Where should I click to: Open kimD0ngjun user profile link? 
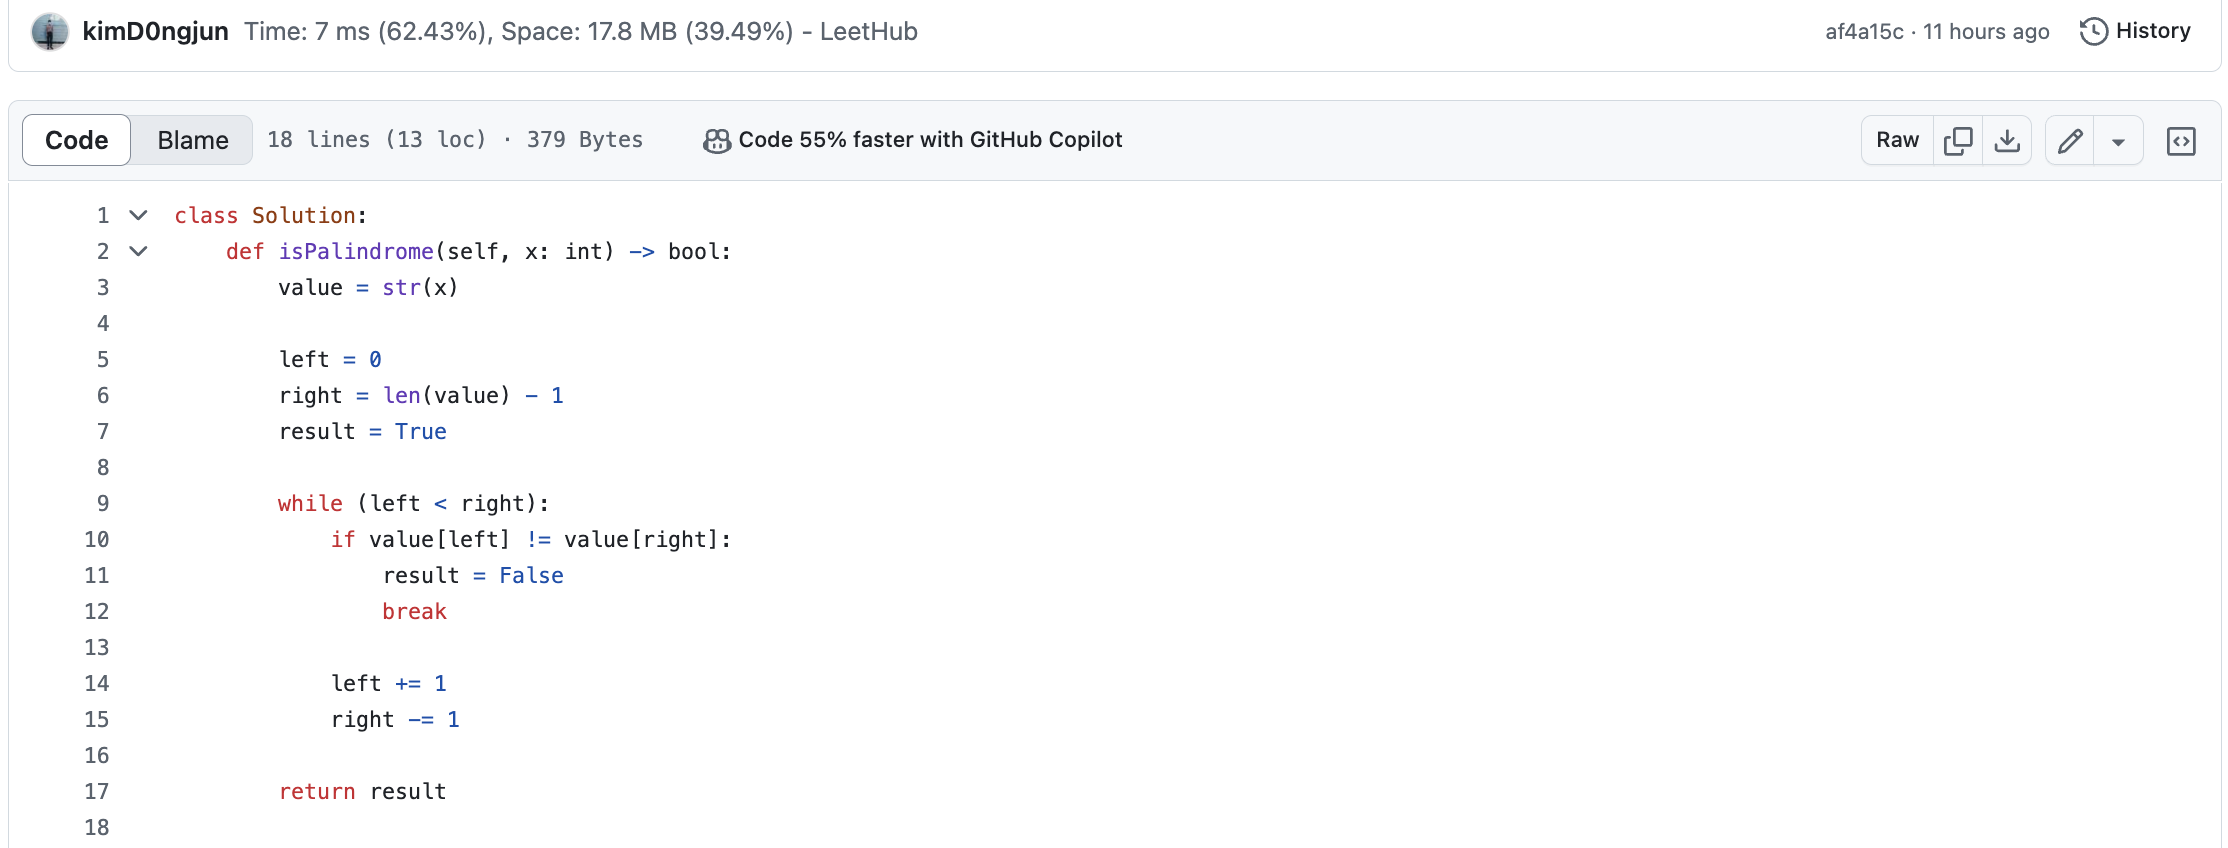(x=155, y=32)
